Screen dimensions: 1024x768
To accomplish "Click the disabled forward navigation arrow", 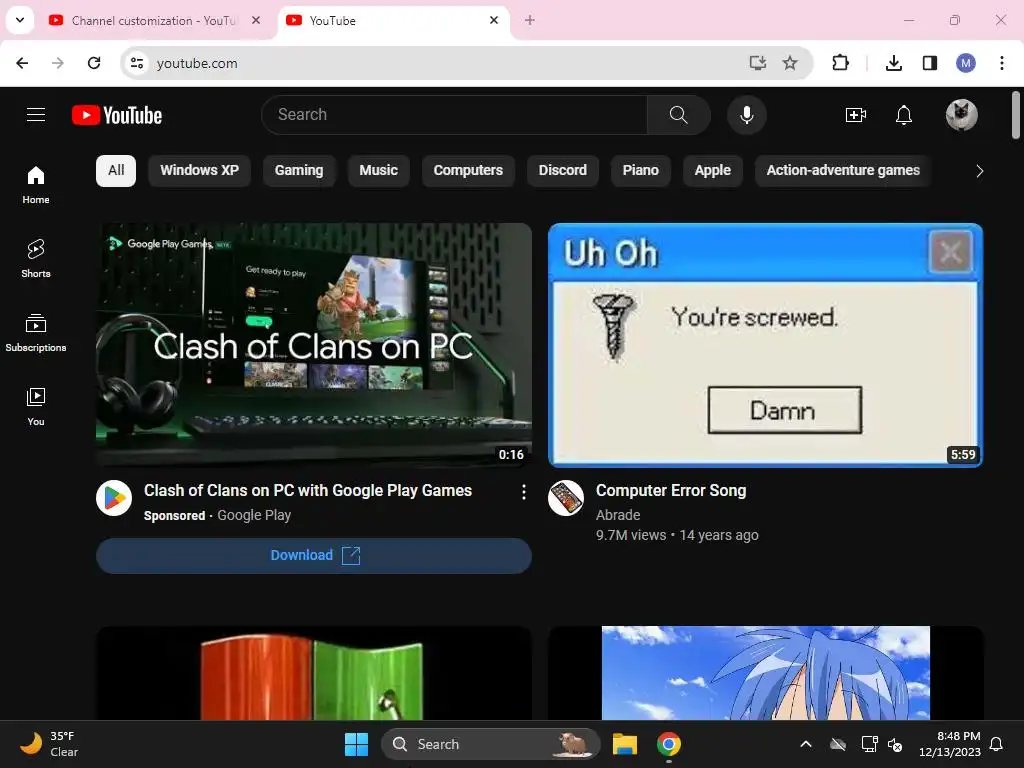I will pos(58,63).
